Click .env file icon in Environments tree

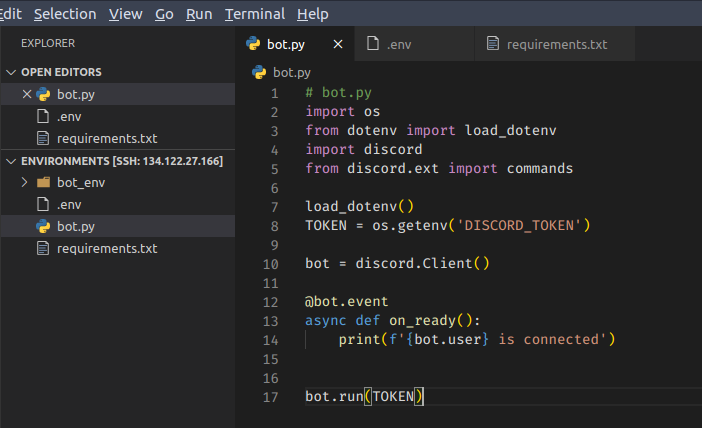pos(43,204)
